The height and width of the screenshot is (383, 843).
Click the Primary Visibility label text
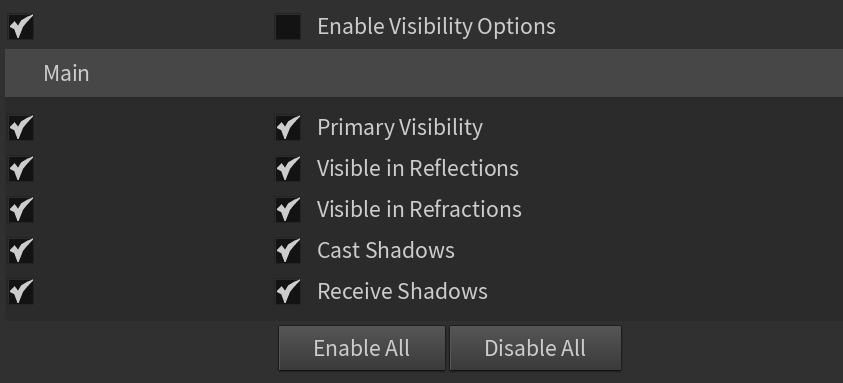(400, 127)
